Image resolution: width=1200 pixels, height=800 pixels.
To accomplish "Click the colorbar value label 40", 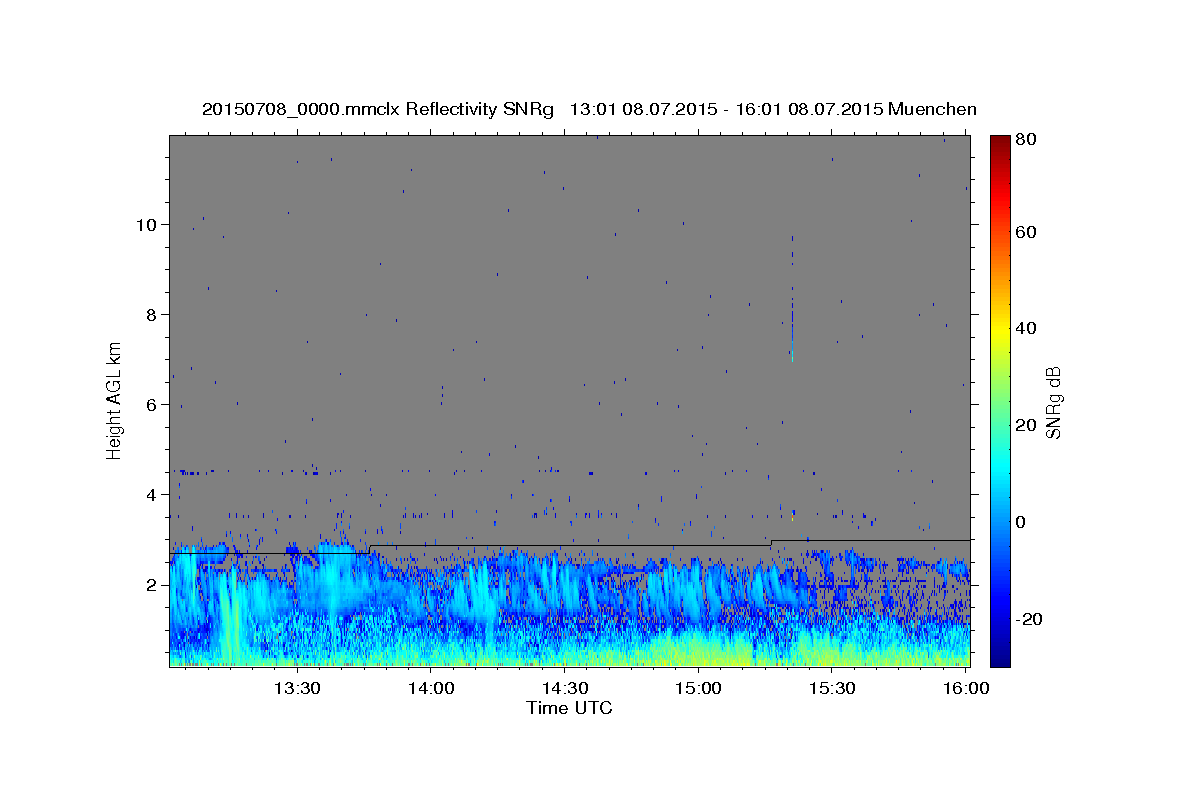I will (1026, 328).
